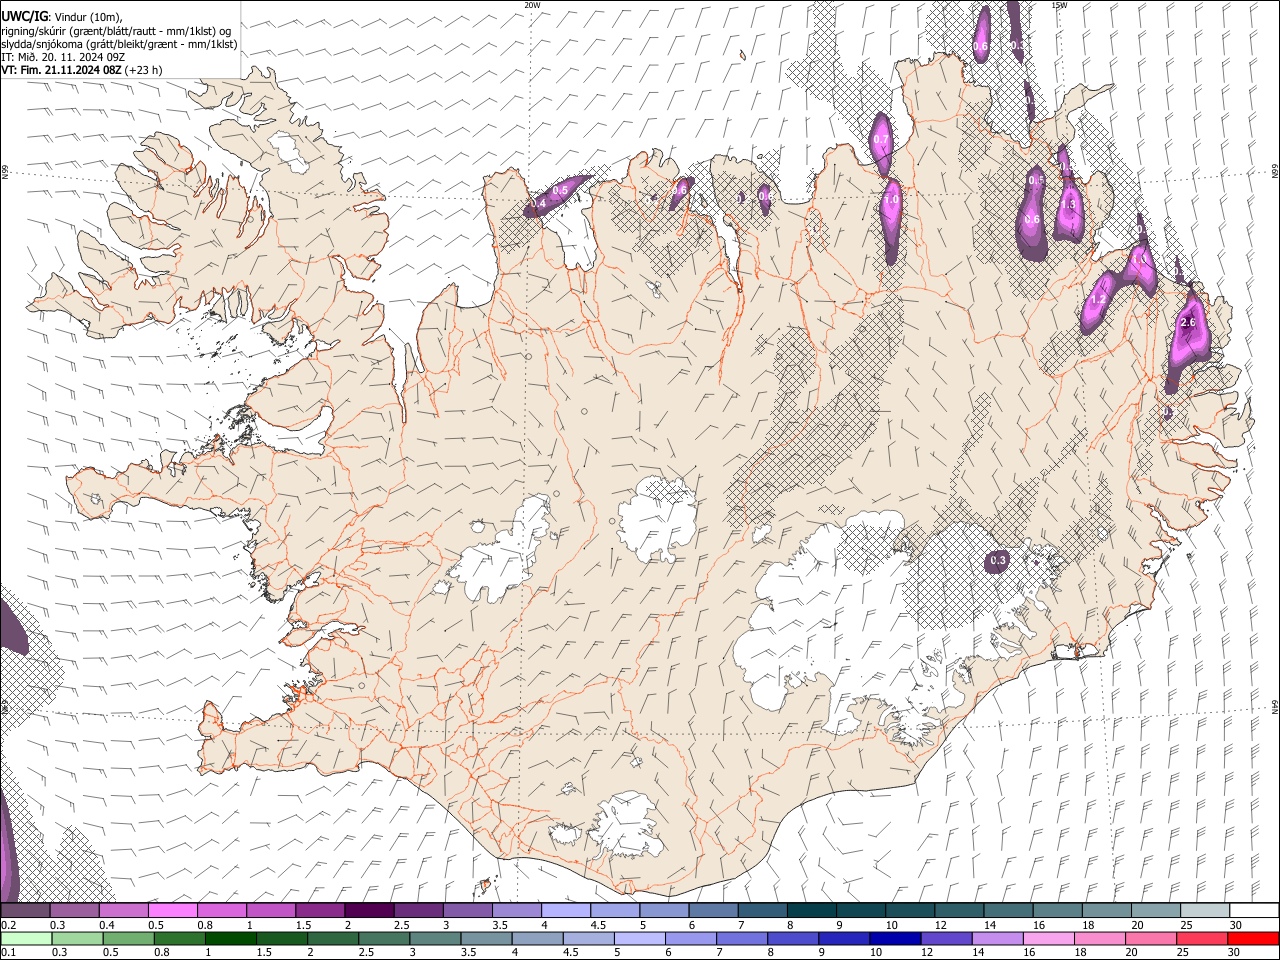Select upper scale light blue swatch at 4
This screenshot has width=1280, height=960.
click(566, 910)
